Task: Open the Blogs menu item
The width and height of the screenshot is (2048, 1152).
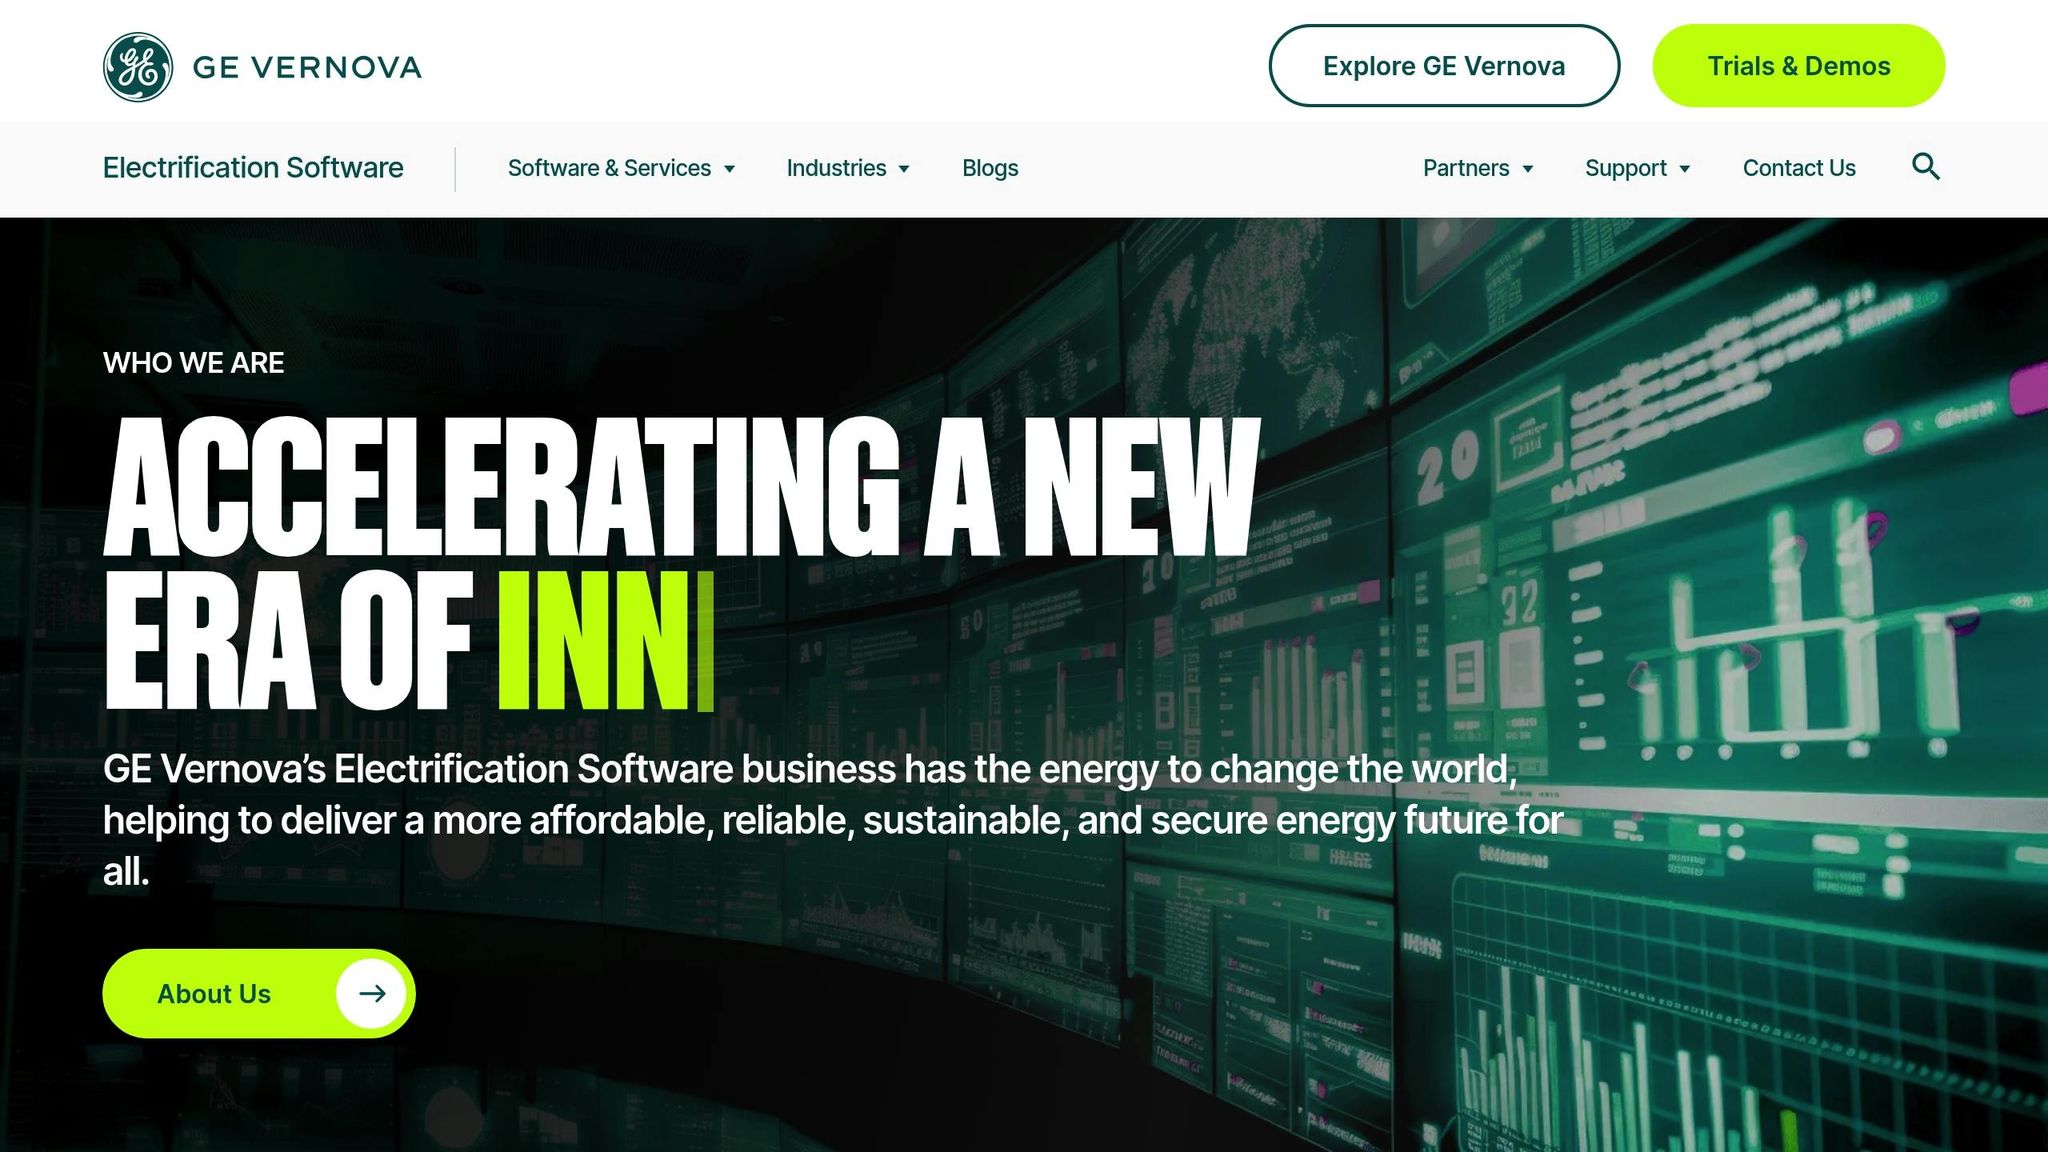Action: coord(990,168)
